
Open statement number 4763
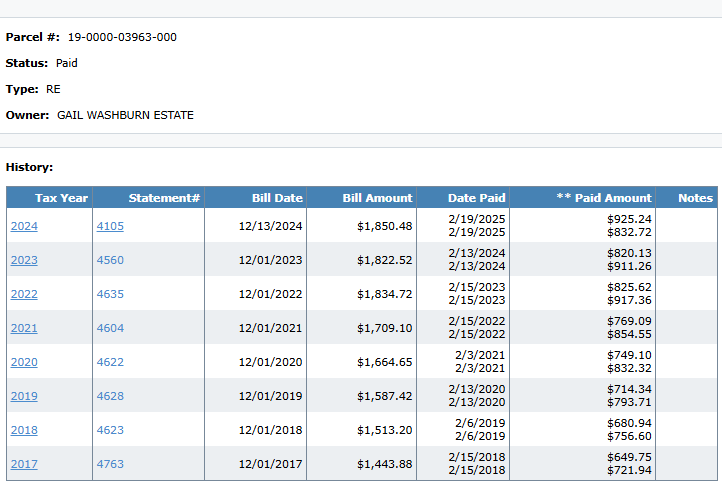[110, 464]
